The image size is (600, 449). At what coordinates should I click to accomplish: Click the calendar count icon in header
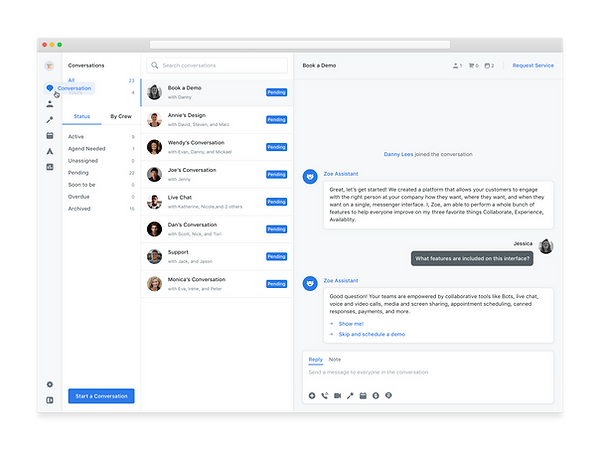coord(487,66)
